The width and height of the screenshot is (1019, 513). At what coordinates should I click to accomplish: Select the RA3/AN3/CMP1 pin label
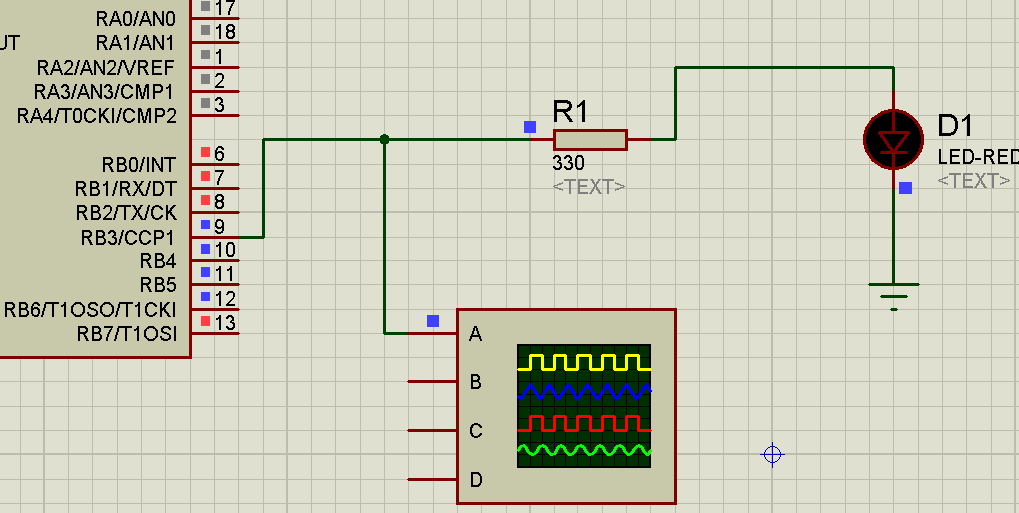(x=105, y=92)
